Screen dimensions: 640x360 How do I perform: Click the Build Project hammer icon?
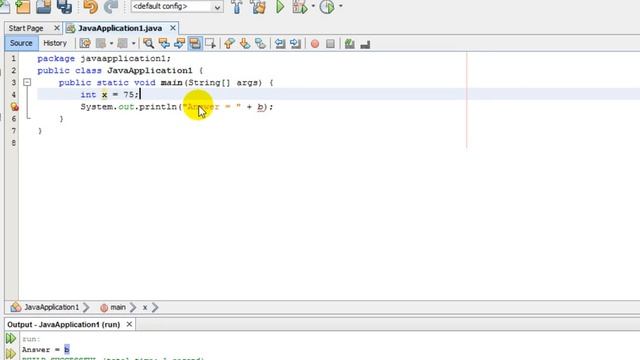pyautogui.click(x=237, y=7)
